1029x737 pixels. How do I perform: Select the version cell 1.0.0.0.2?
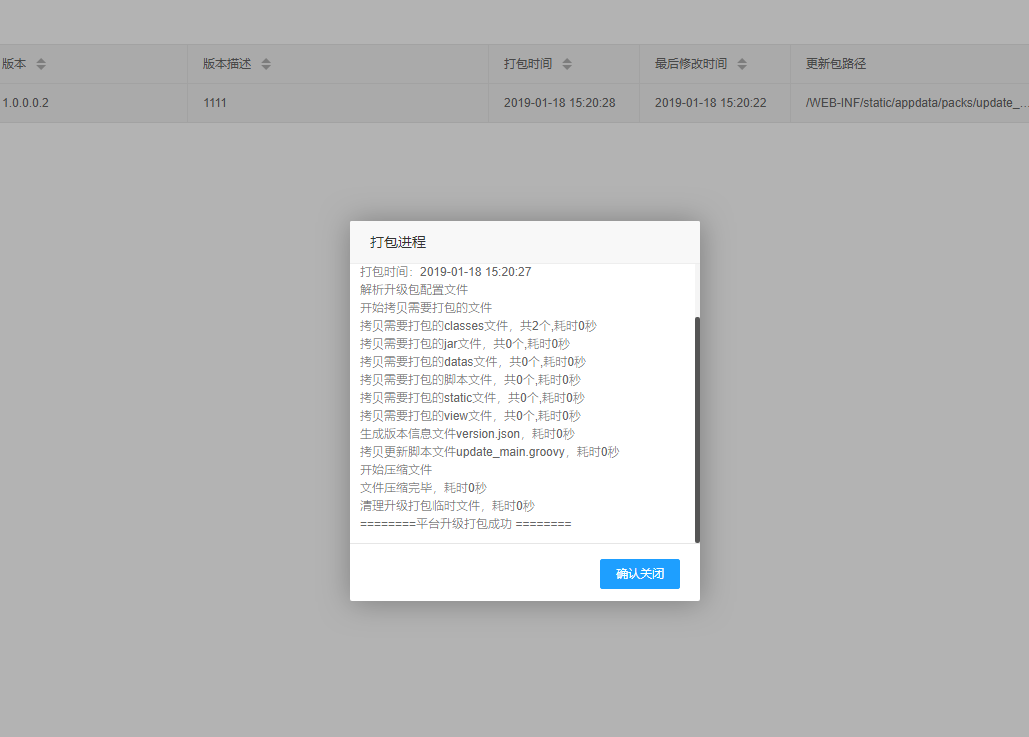pyautogui.click(x=26, y=103)
